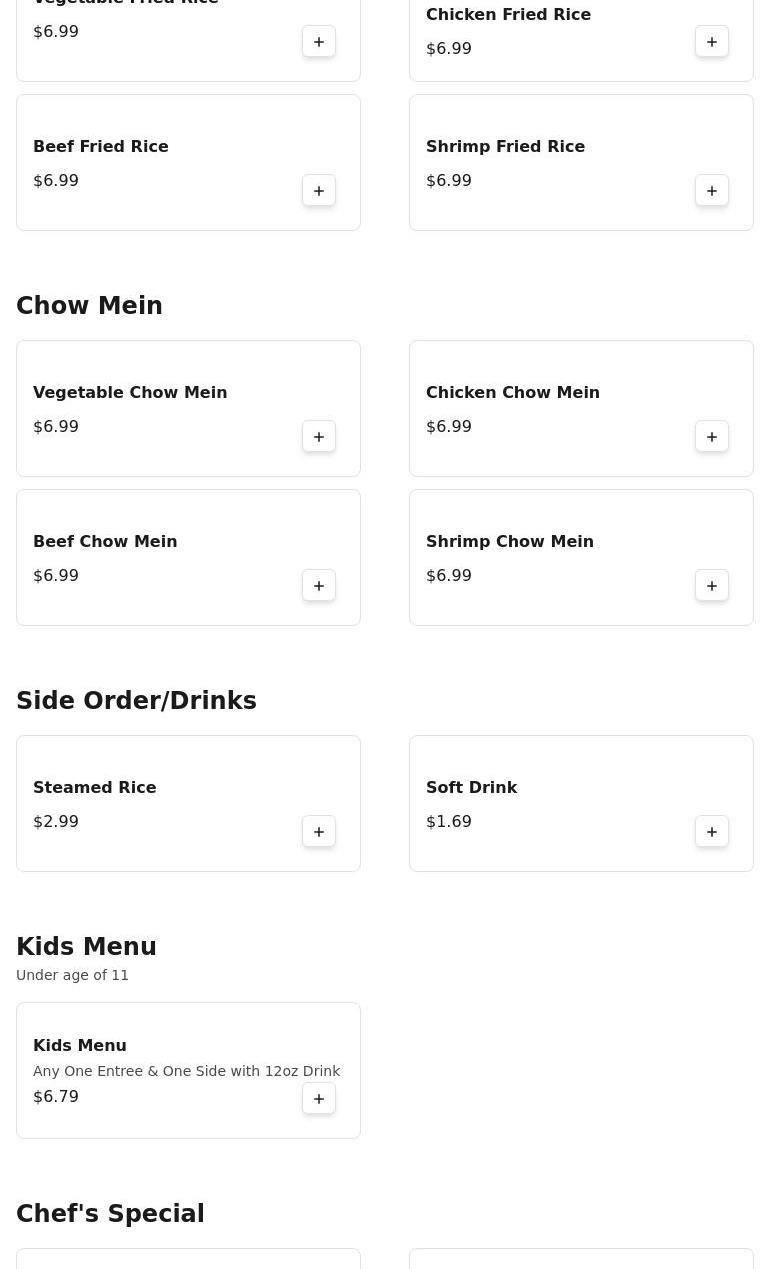Image resolution: width=770 pixels, height=1269 pixels.
Task: Add Shrimp Fried Rice to cart
Action: click(x=712, y=191)
